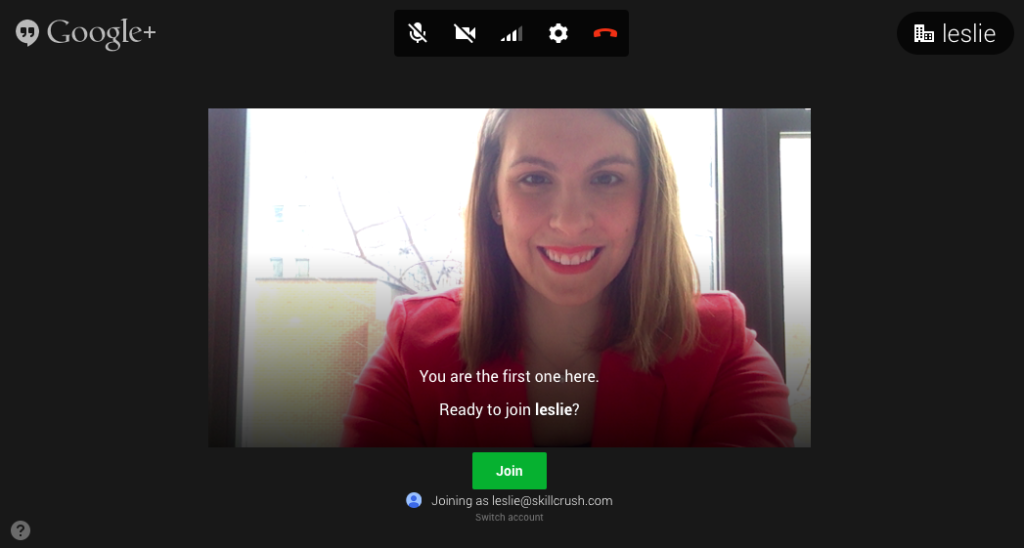Viewport: 1024px width, 548px height.
Task: Click "You are the first one here." message
Action: 509,377
